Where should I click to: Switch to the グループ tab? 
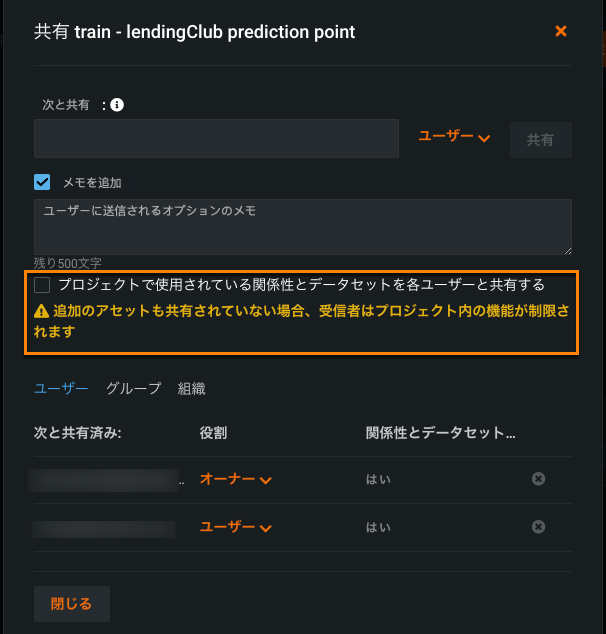pos(133,389)
